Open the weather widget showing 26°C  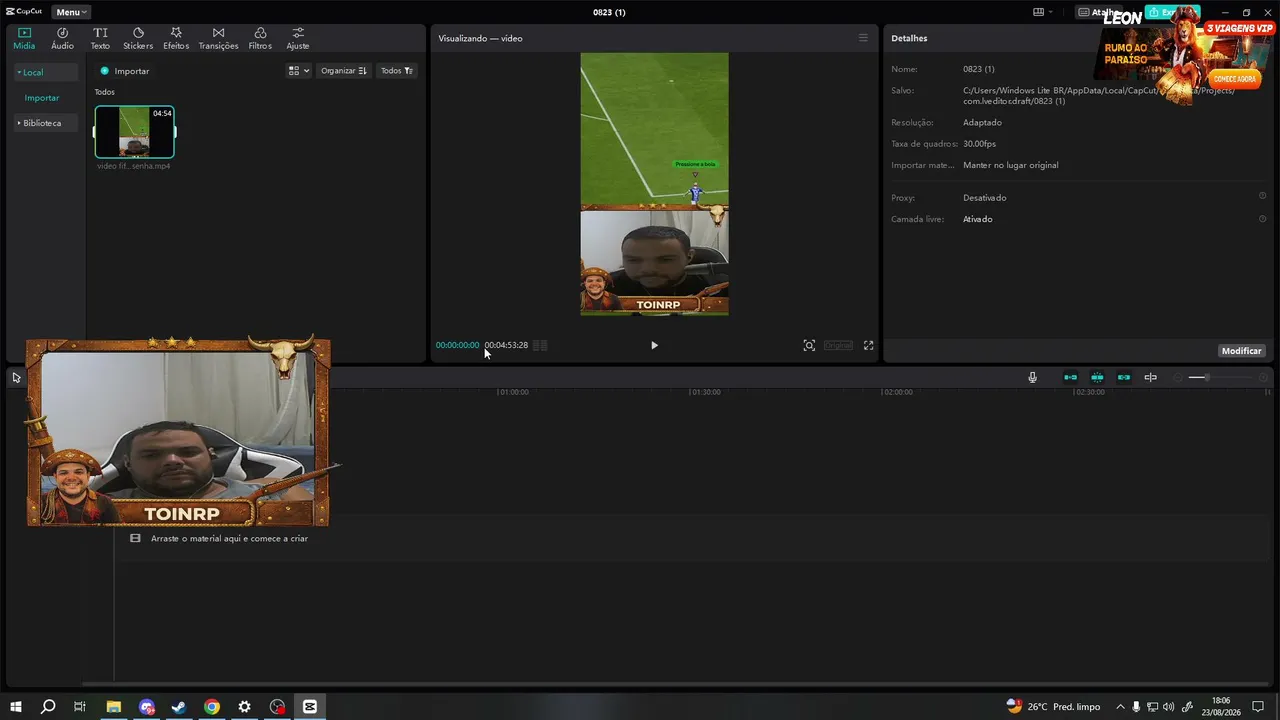[1053, 707]
